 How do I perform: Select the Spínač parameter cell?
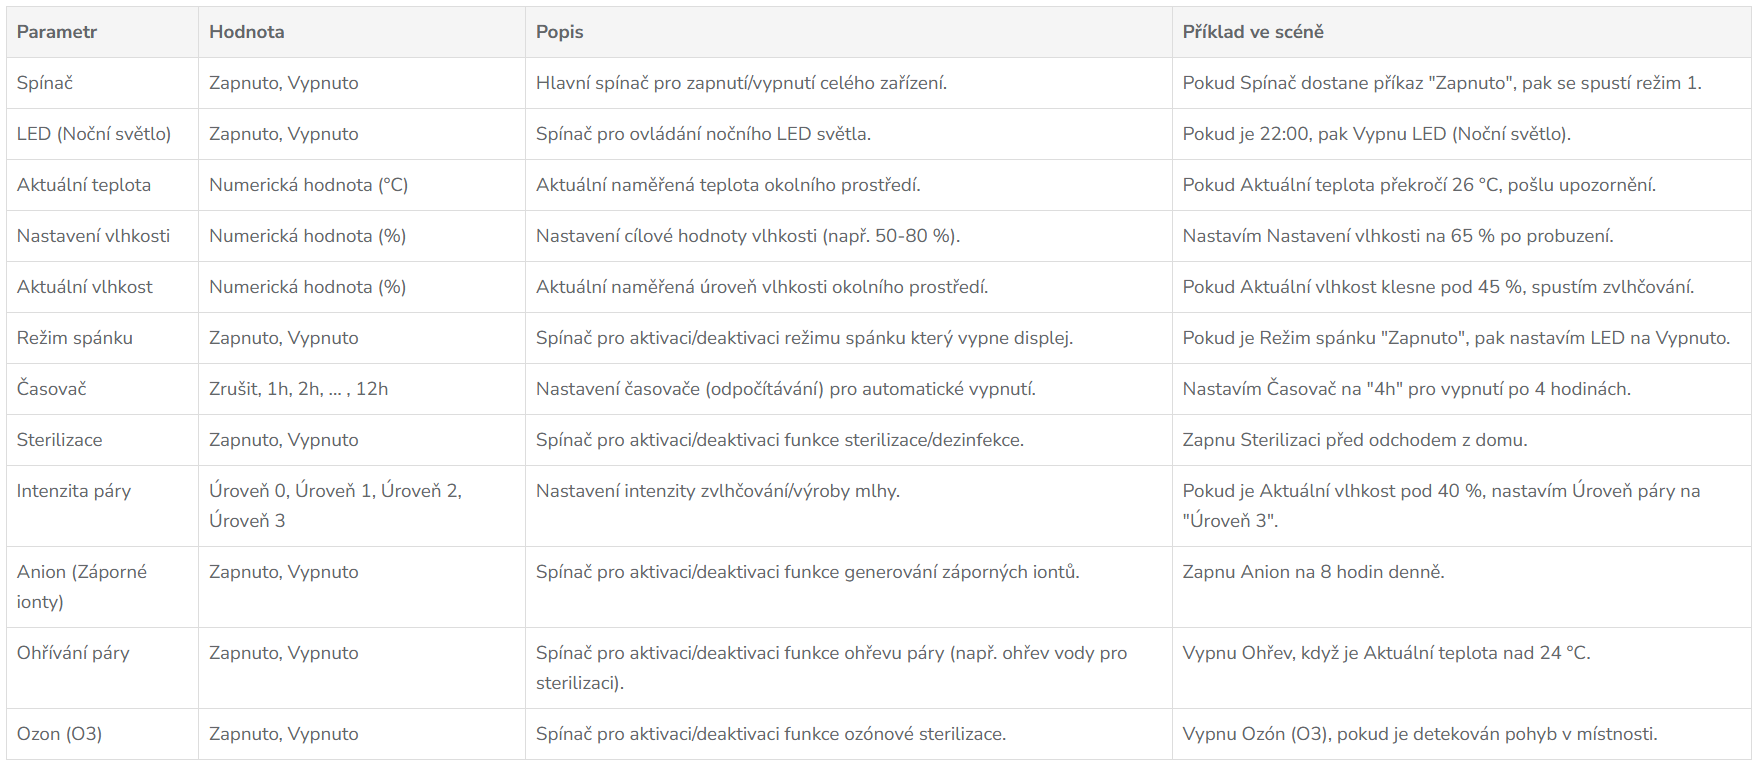45,83
